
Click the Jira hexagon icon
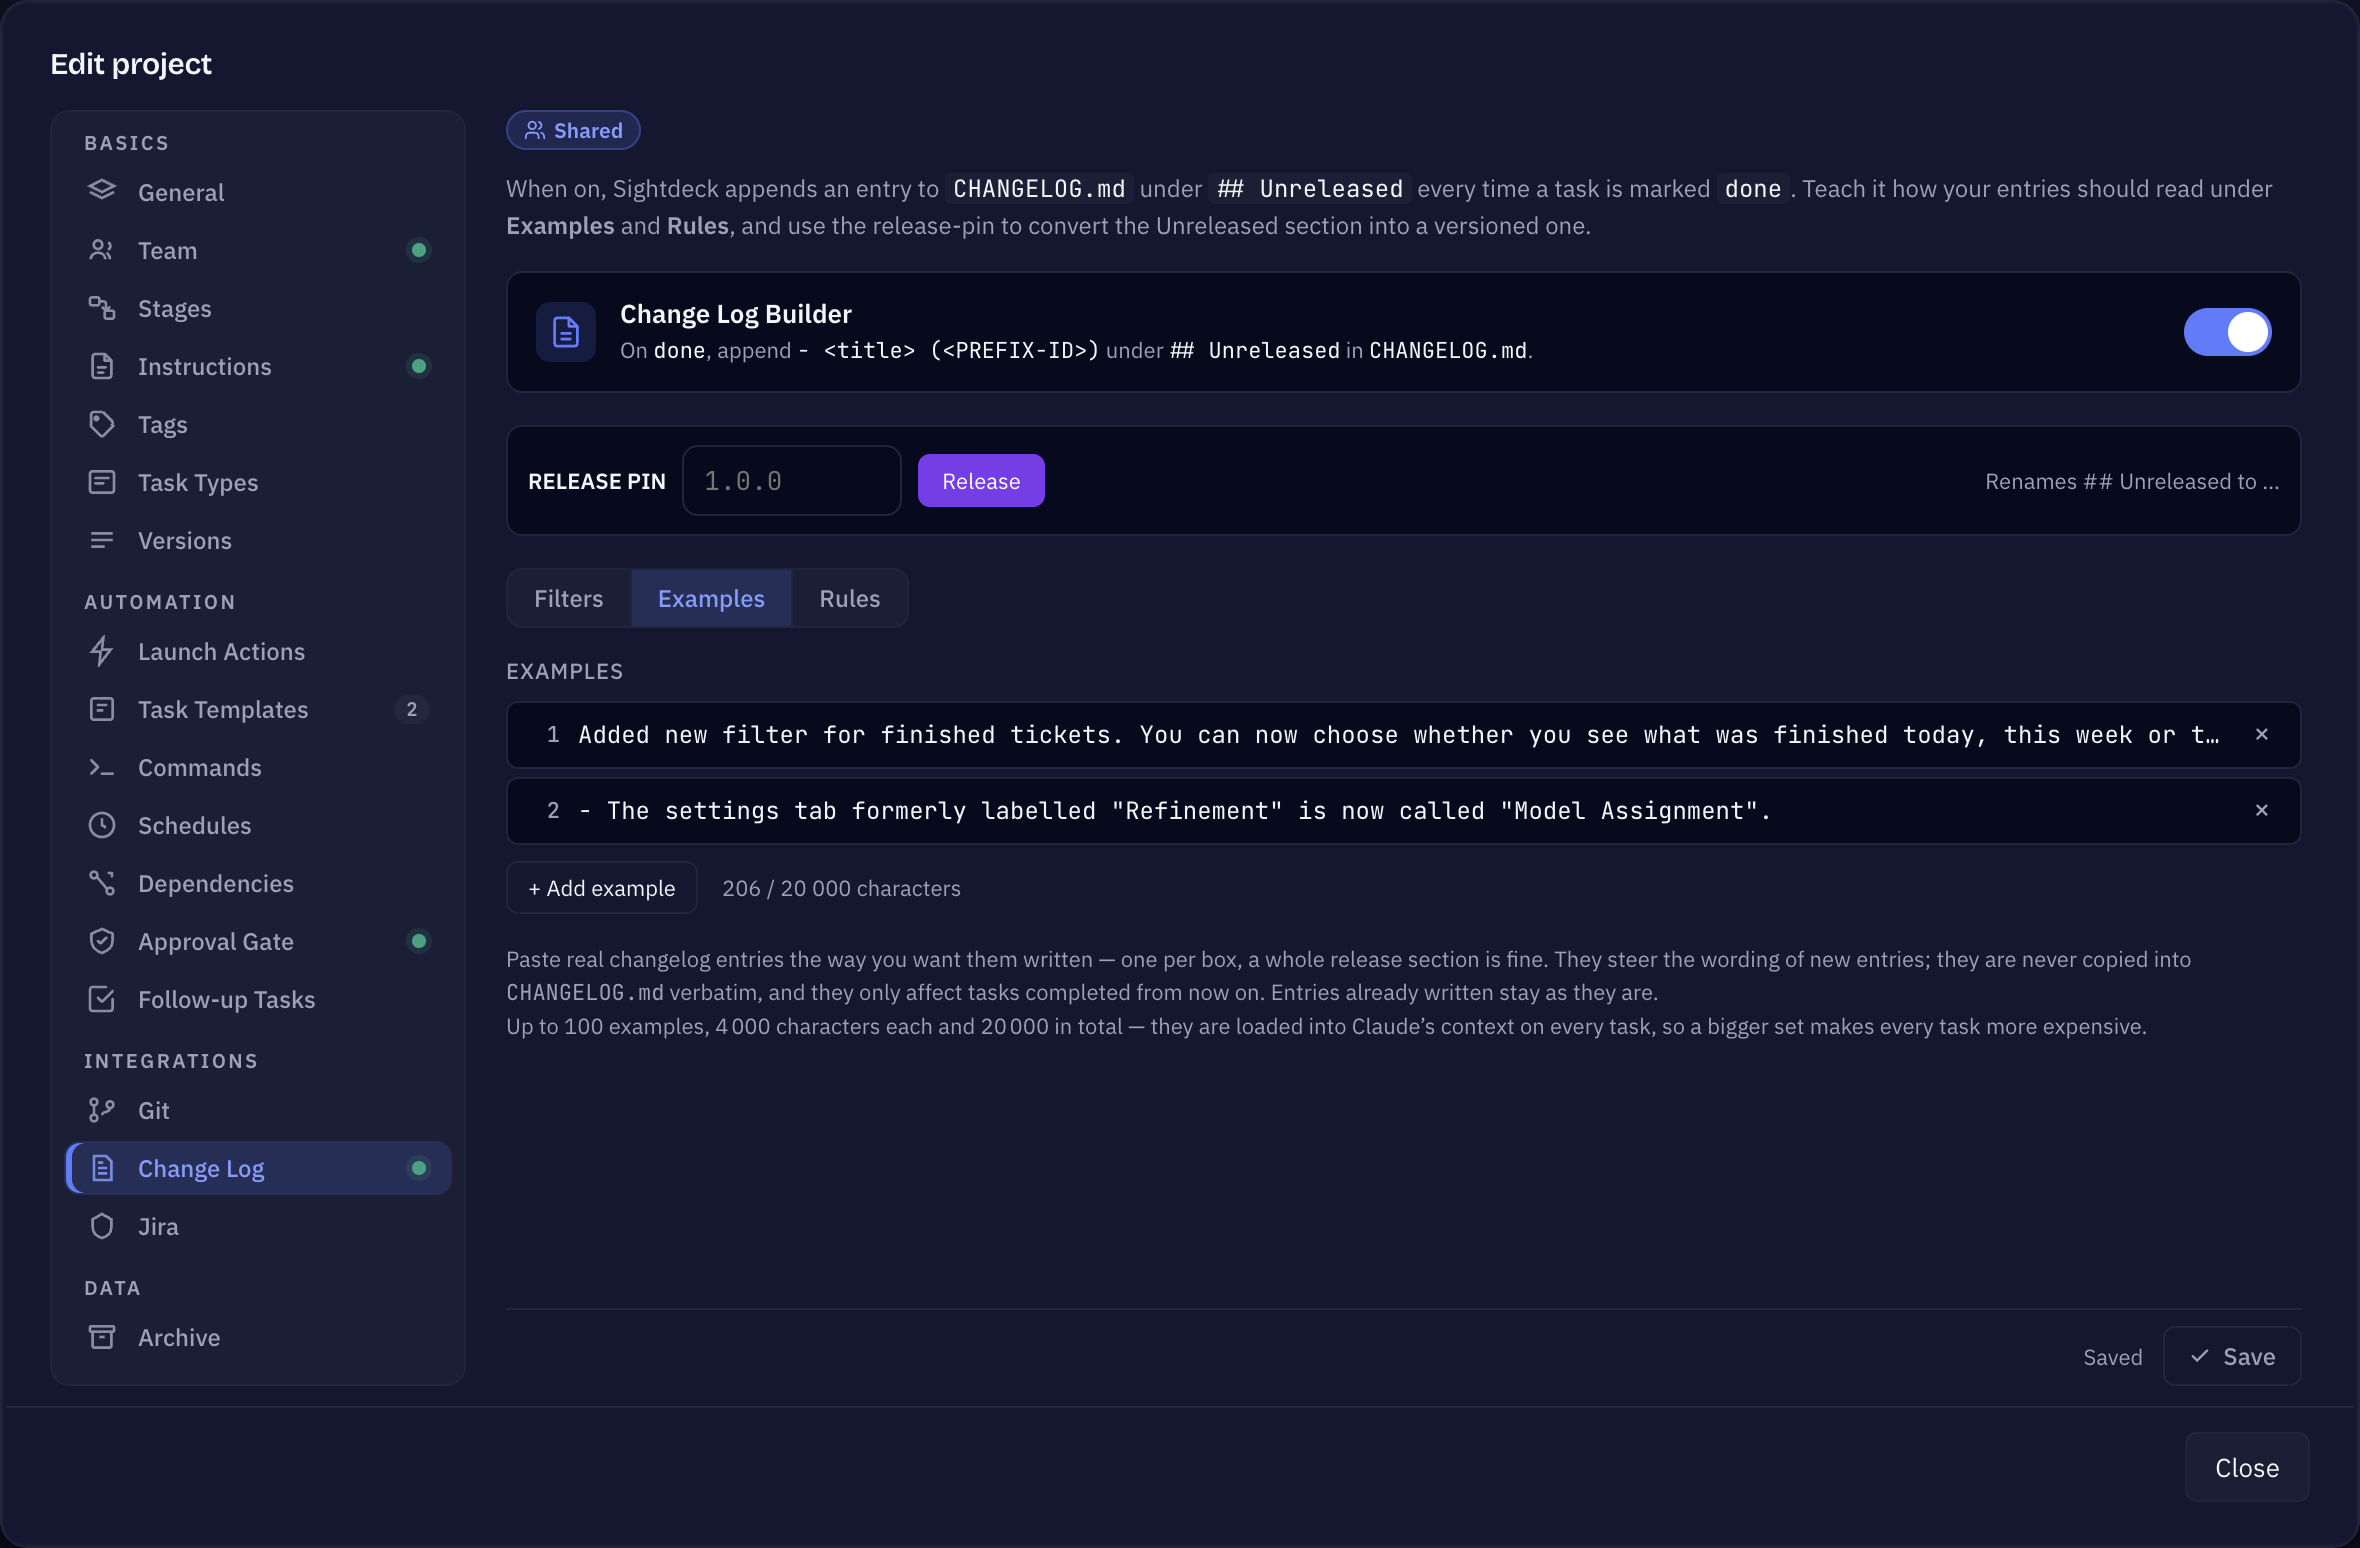click(102, 1226)
